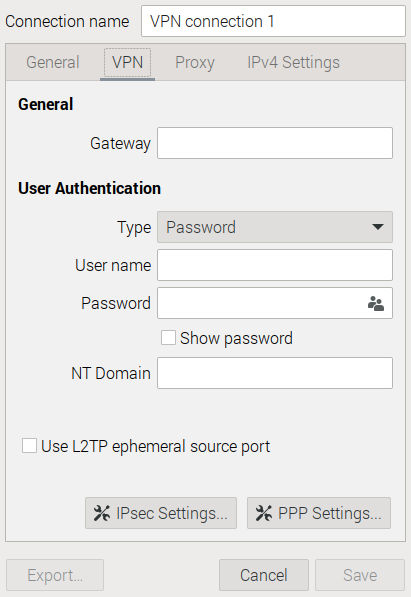Click the Connection name label

67,21
